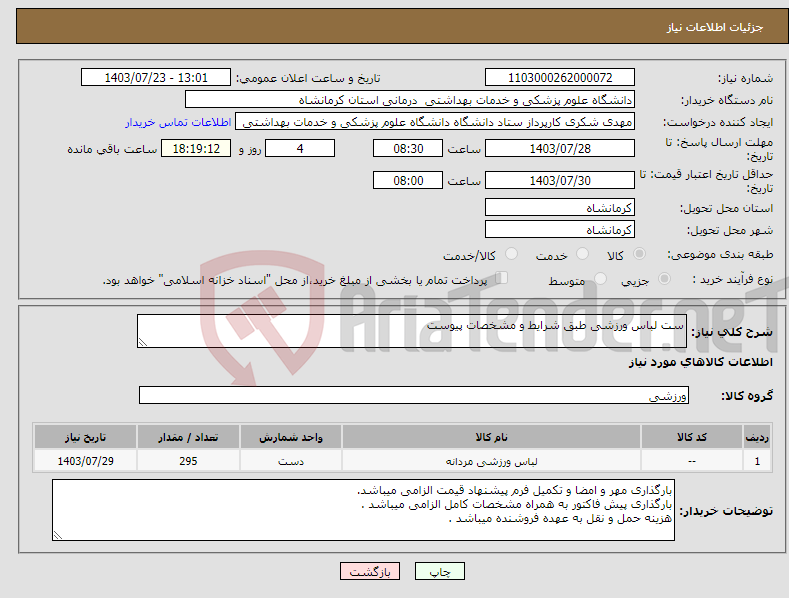Select the متوسط purchase type radio
The image size is (789, 598).
pyautogui.click(x=600, y=278)
